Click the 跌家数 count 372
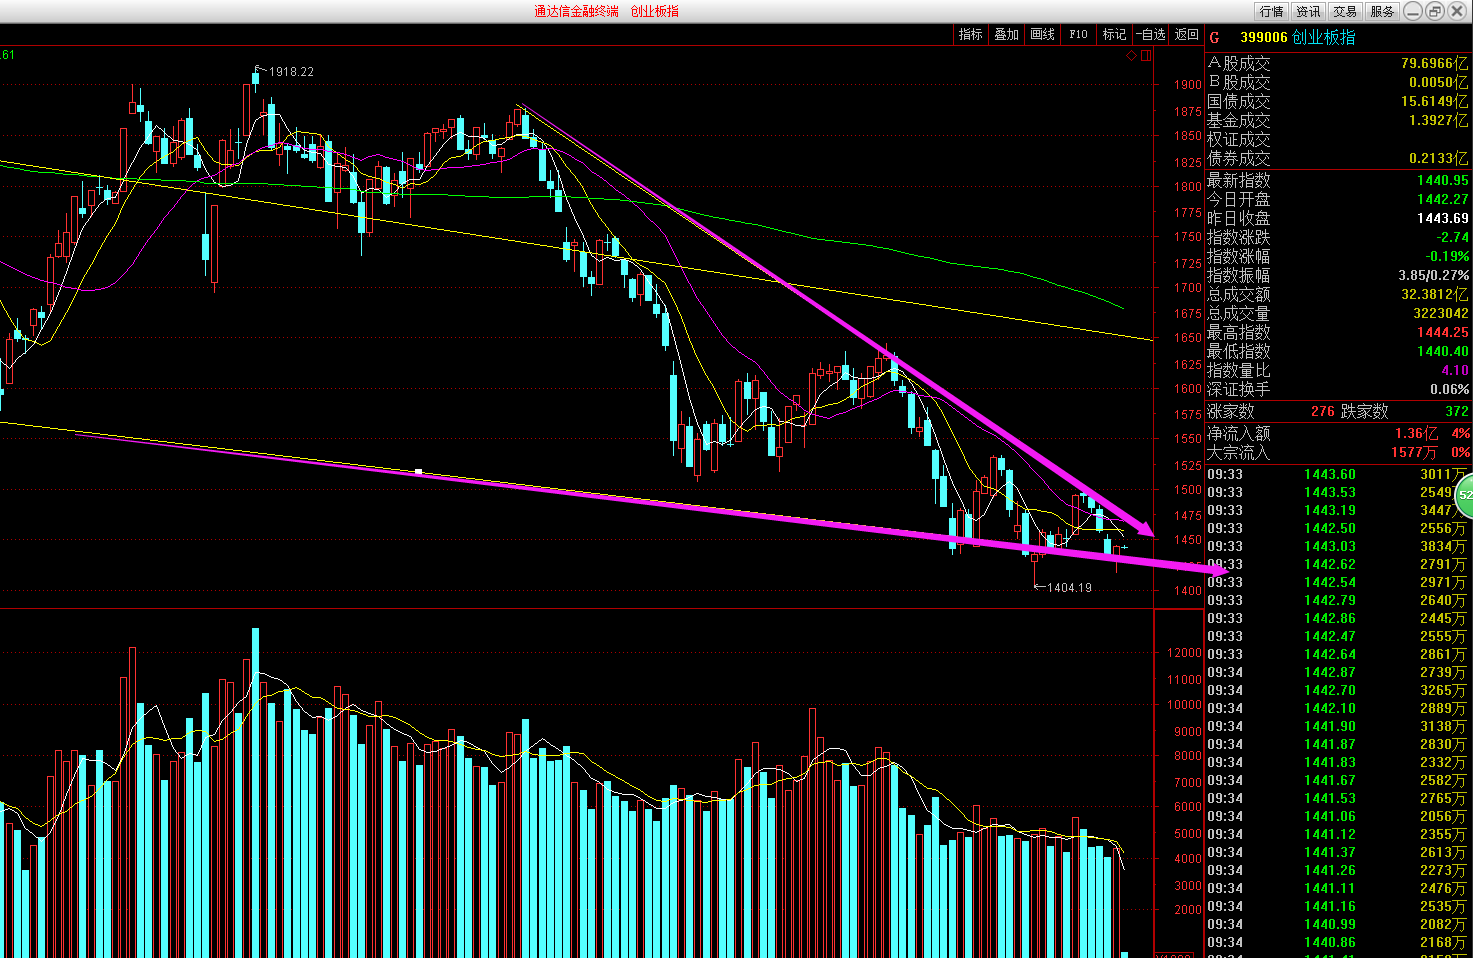Screen dimensions: 1473x958 (1457, 411)
